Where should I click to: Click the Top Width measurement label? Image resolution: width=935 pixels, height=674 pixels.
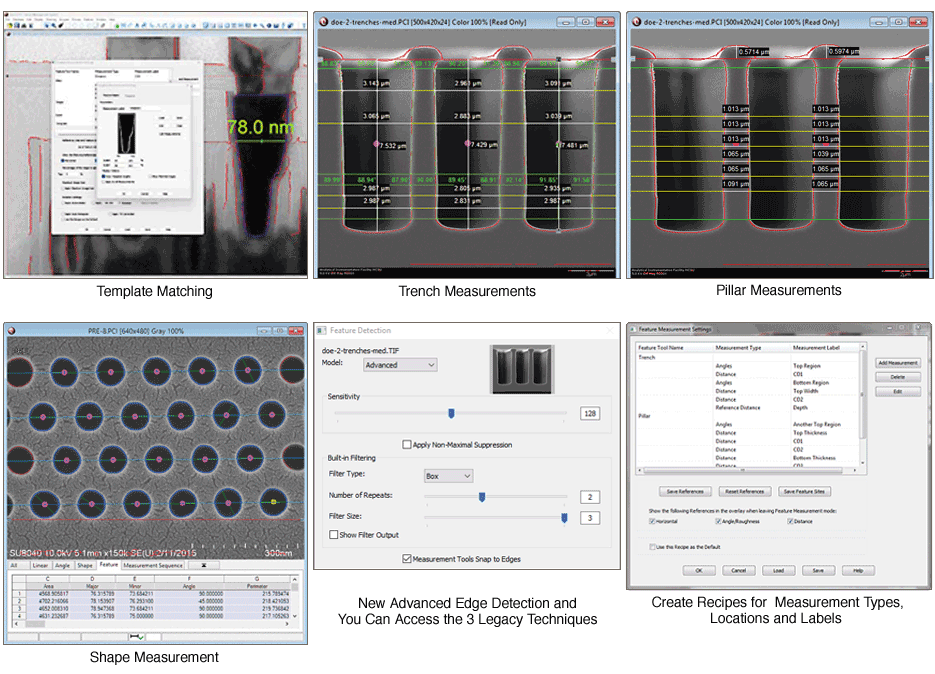coord(806,391)
